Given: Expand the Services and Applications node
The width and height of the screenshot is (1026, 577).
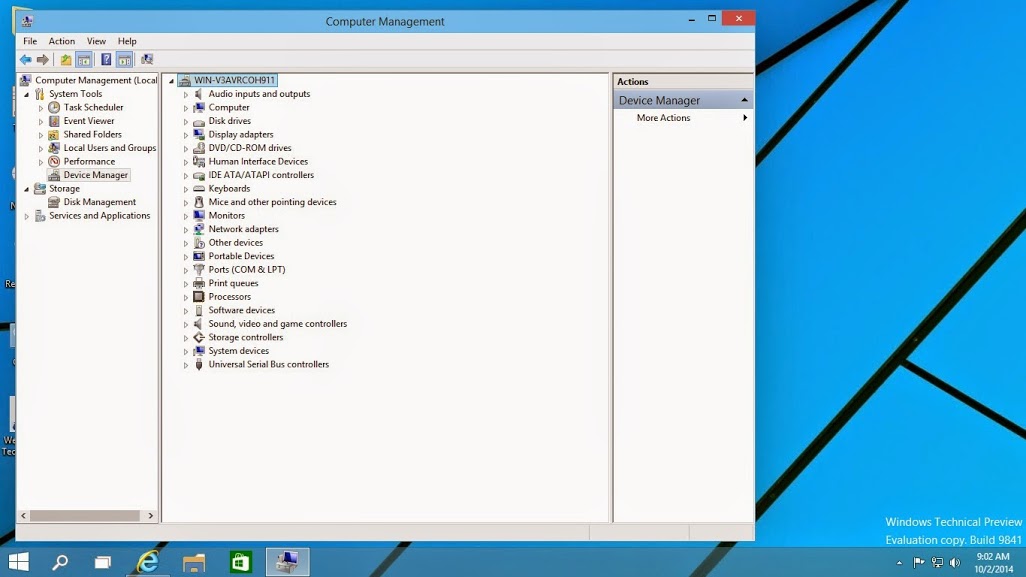Looking at the screenshot, I should 27,217.
